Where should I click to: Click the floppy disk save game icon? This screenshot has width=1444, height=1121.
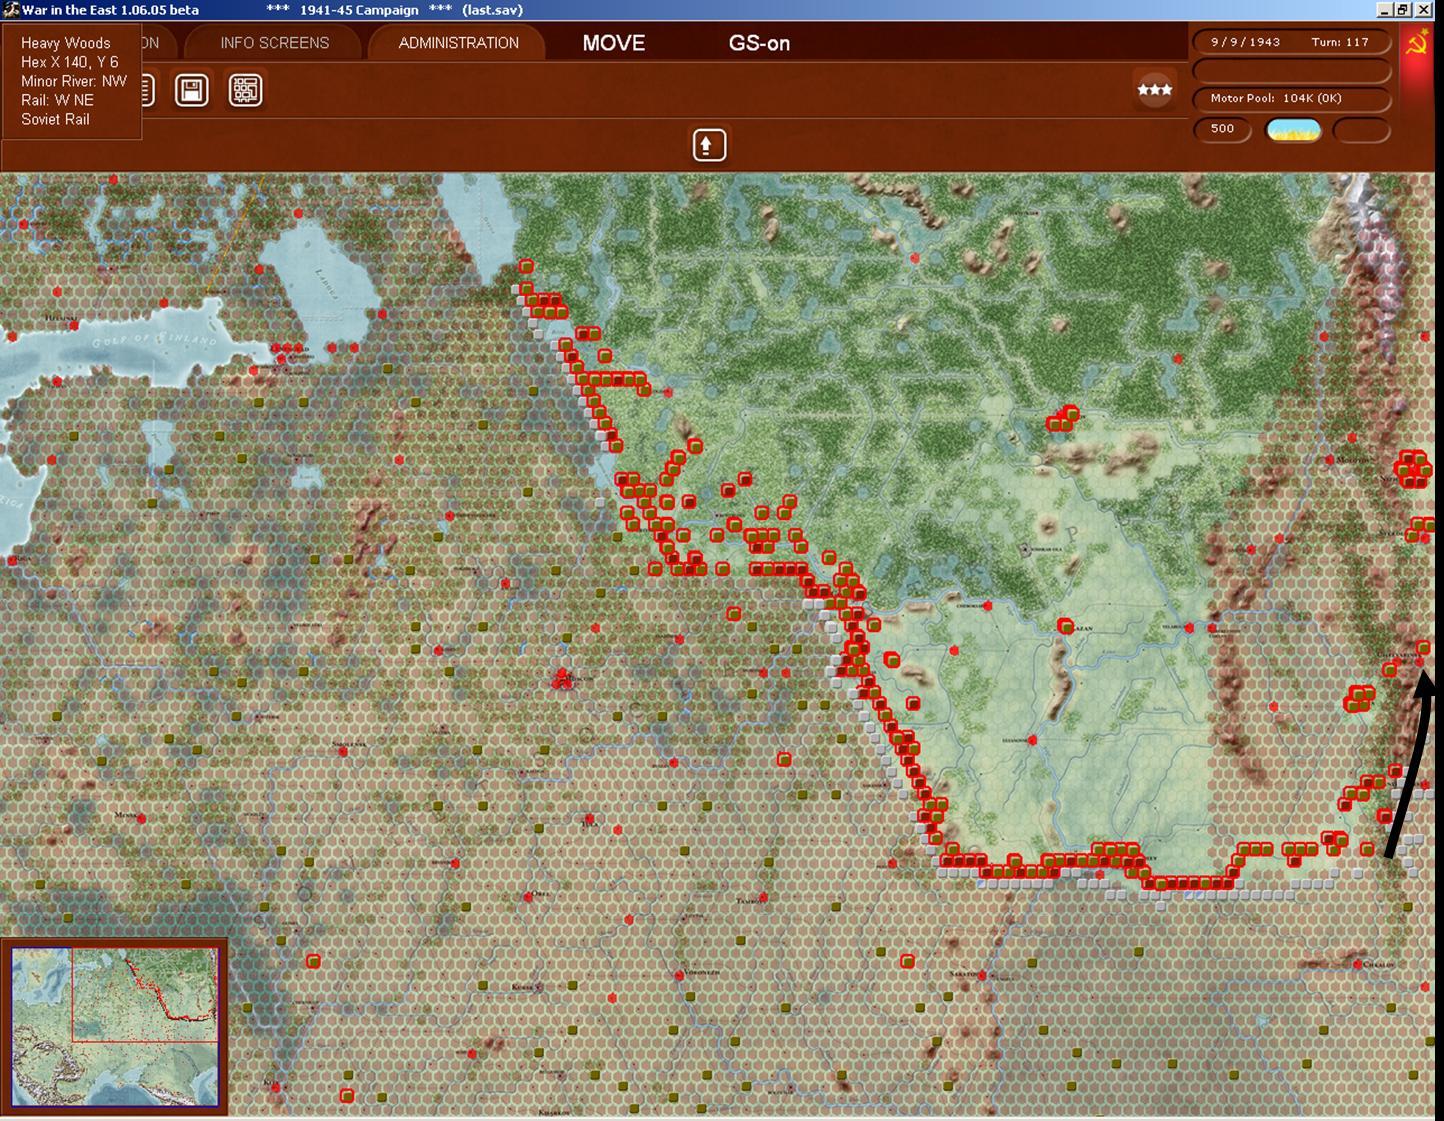192,90
